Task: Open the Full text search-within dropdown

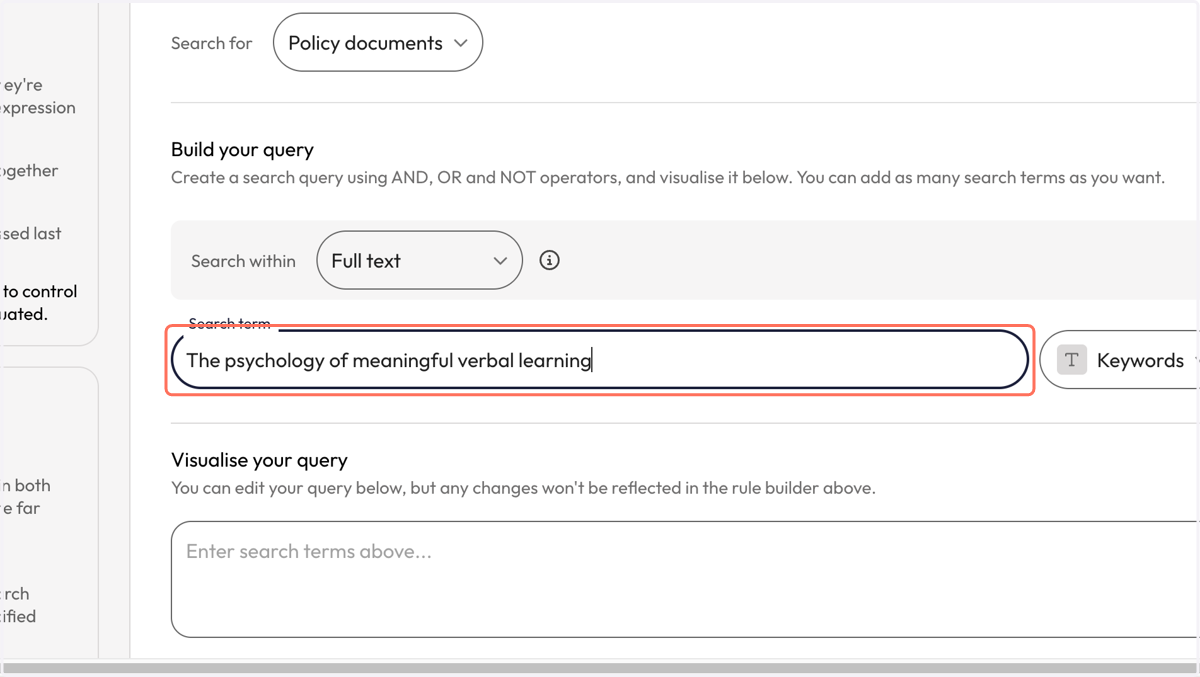Action: [x=419, y=261]
